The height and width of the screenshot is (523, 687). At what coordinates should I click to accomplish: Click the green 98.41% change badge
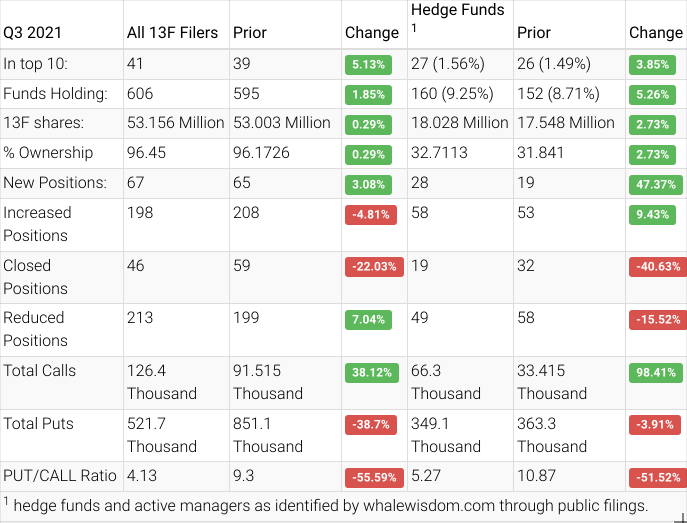point(656,372)
